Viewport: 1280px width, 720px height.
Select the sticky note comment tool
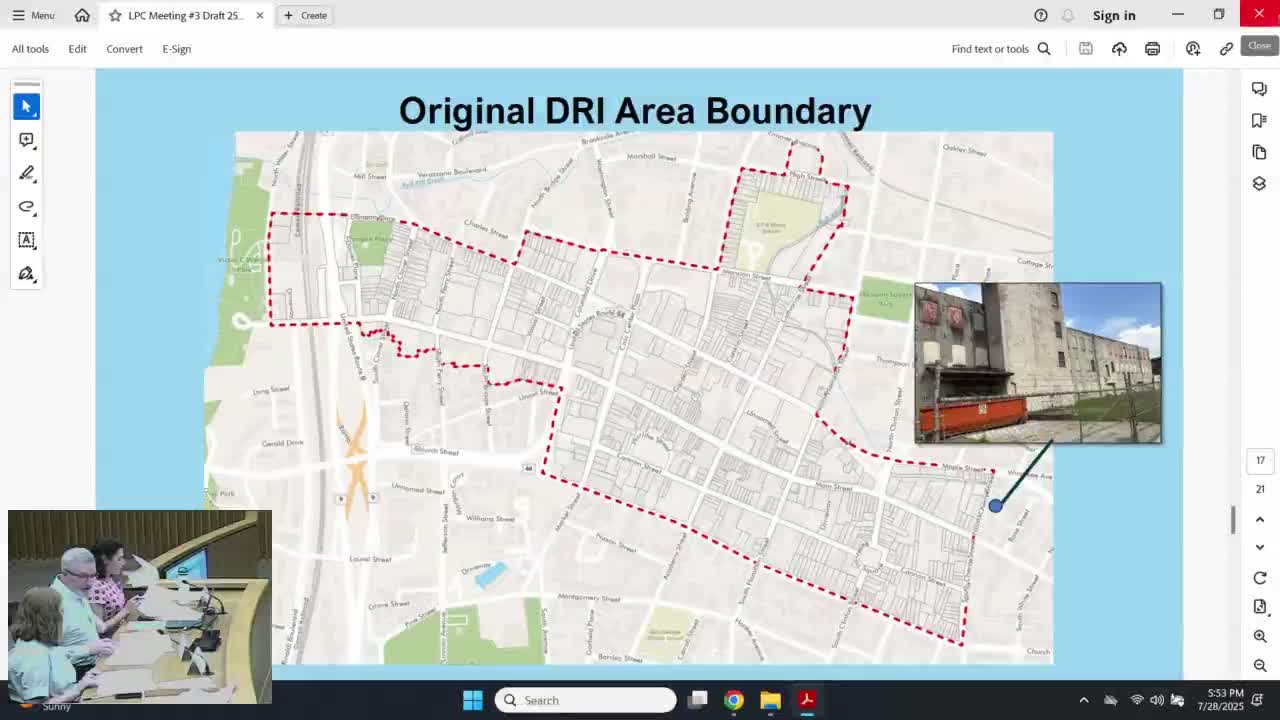(x=26, y=140)
